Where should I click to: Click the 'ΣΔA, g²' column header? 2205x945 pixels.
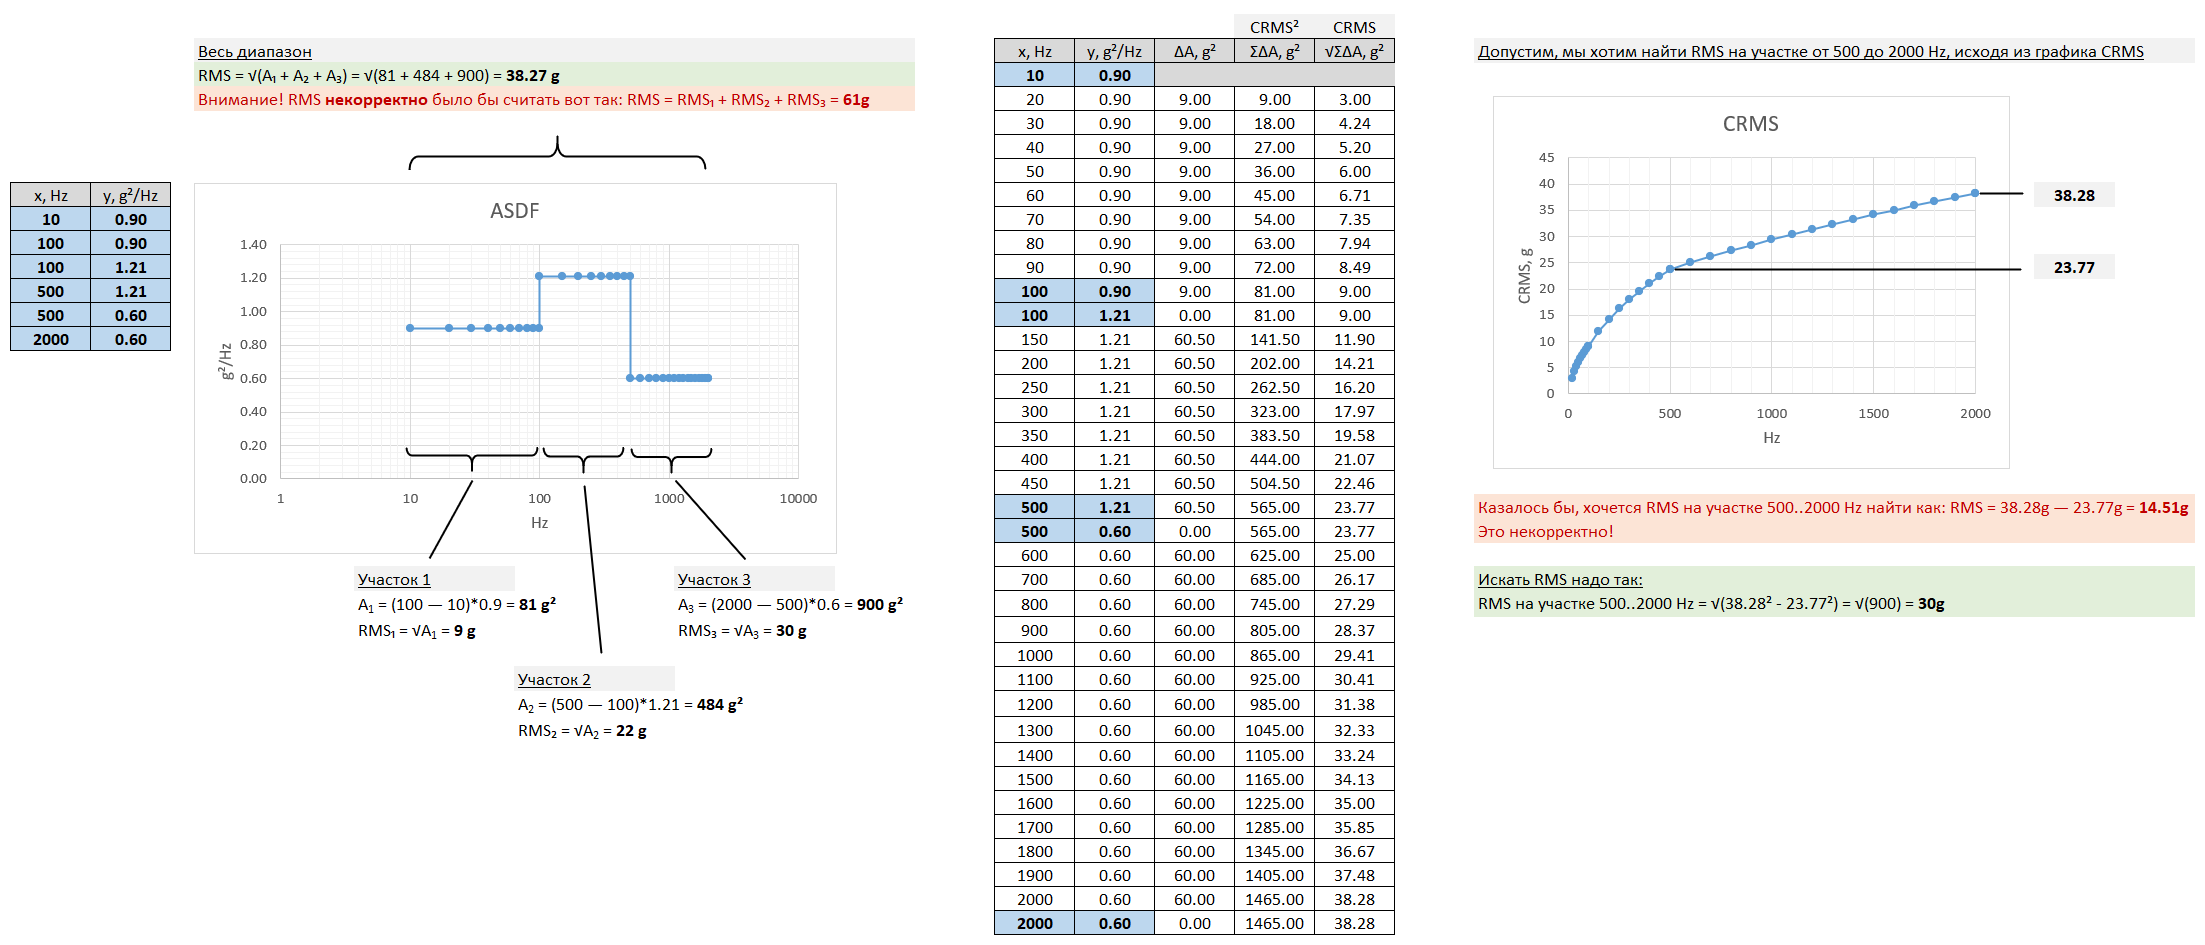[x=1275, y=51]
